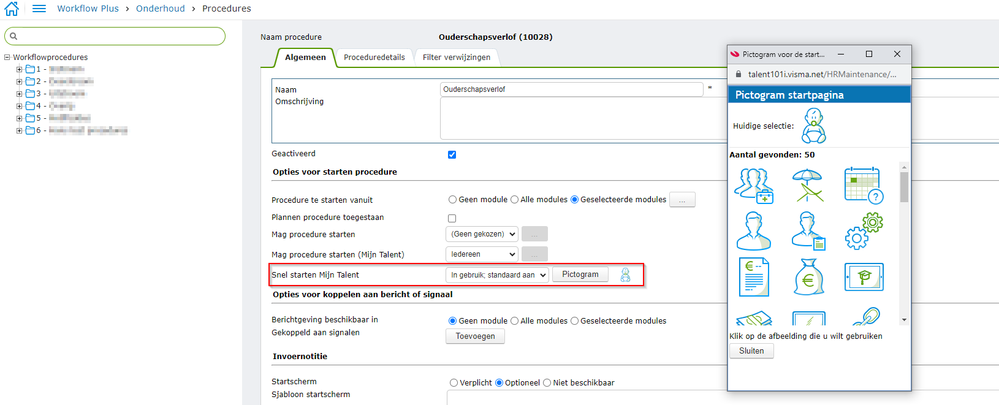
Task: Click the Sluiten button in popup
Action: tap(751, 351)
